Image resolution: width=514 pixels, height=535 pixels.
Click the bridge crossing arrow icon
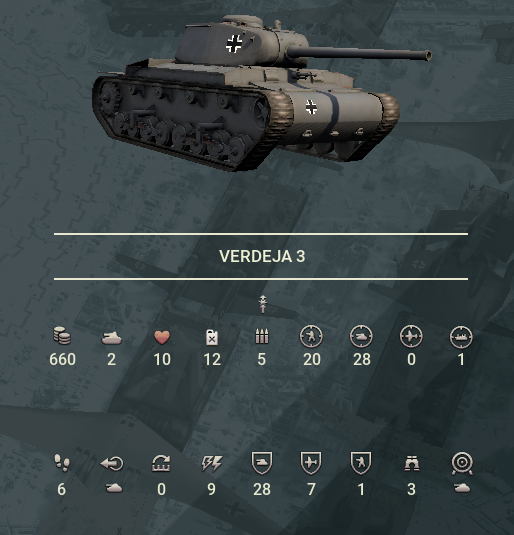161,463
